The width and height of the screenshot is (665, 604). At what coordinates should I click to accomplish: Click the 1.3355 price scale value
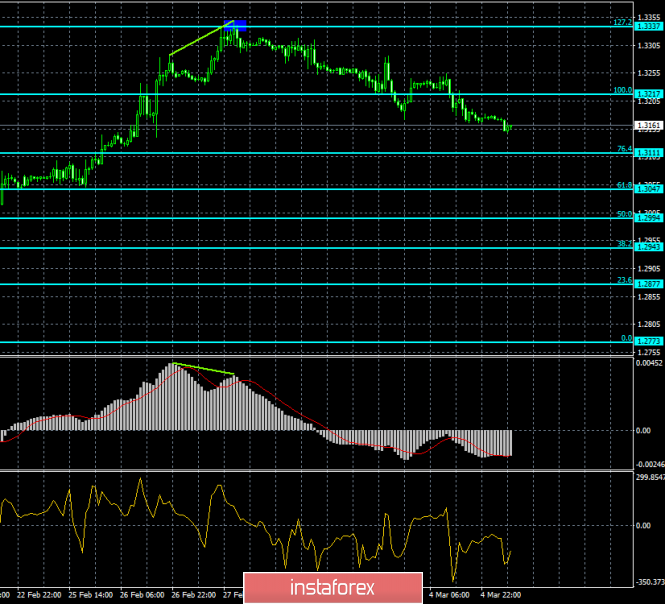pos(649,17)
